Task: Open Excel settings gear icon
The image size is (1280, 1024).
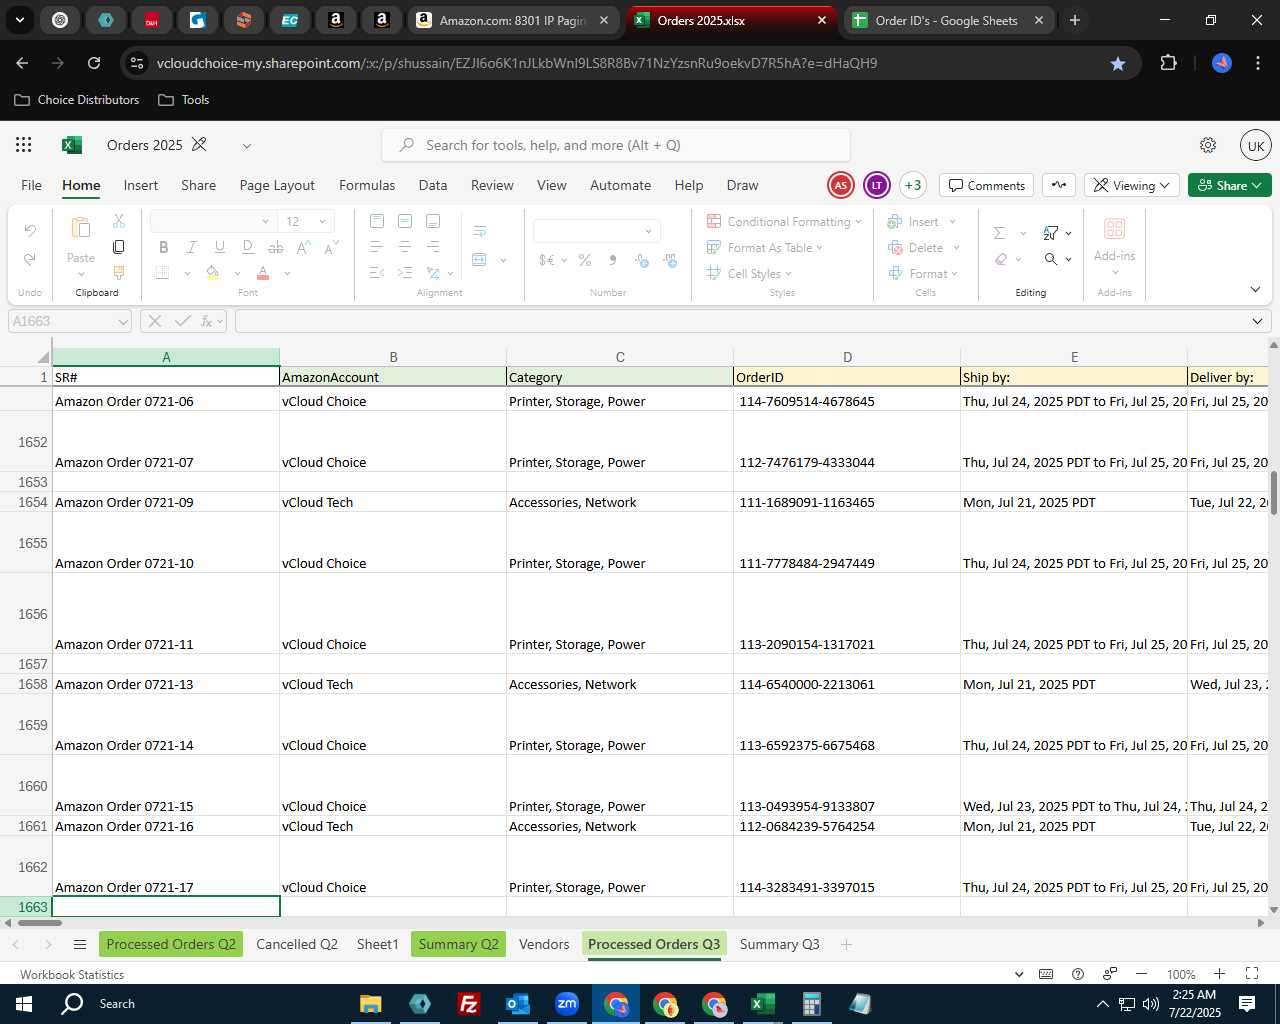Action: (x=1208, y=145)
